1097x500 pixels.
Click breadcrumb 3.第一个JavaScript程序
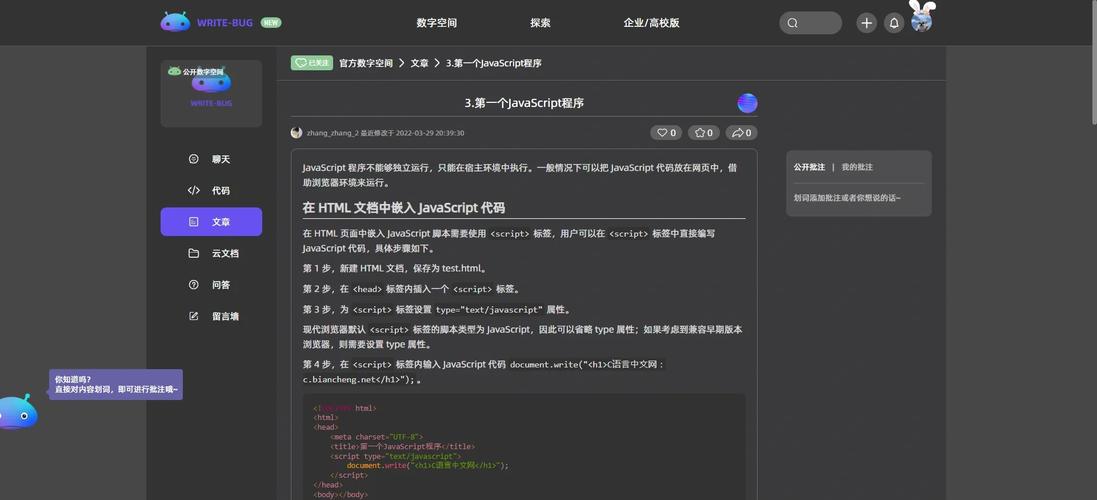[494, 63]
